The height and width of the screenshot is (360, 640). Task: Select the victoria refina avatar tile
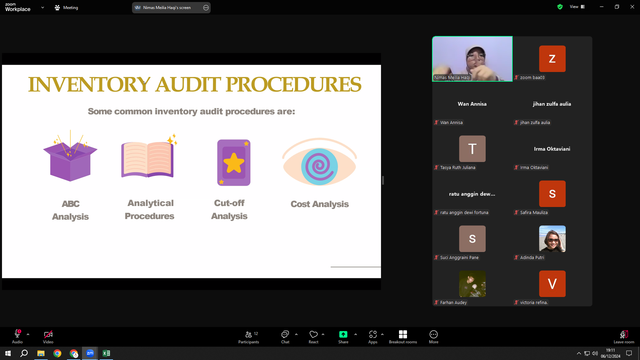552,284
